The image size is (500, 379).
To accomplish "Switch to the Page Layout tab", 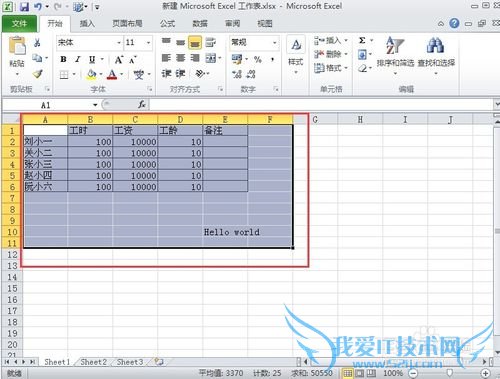I will (x=127, y=24).
